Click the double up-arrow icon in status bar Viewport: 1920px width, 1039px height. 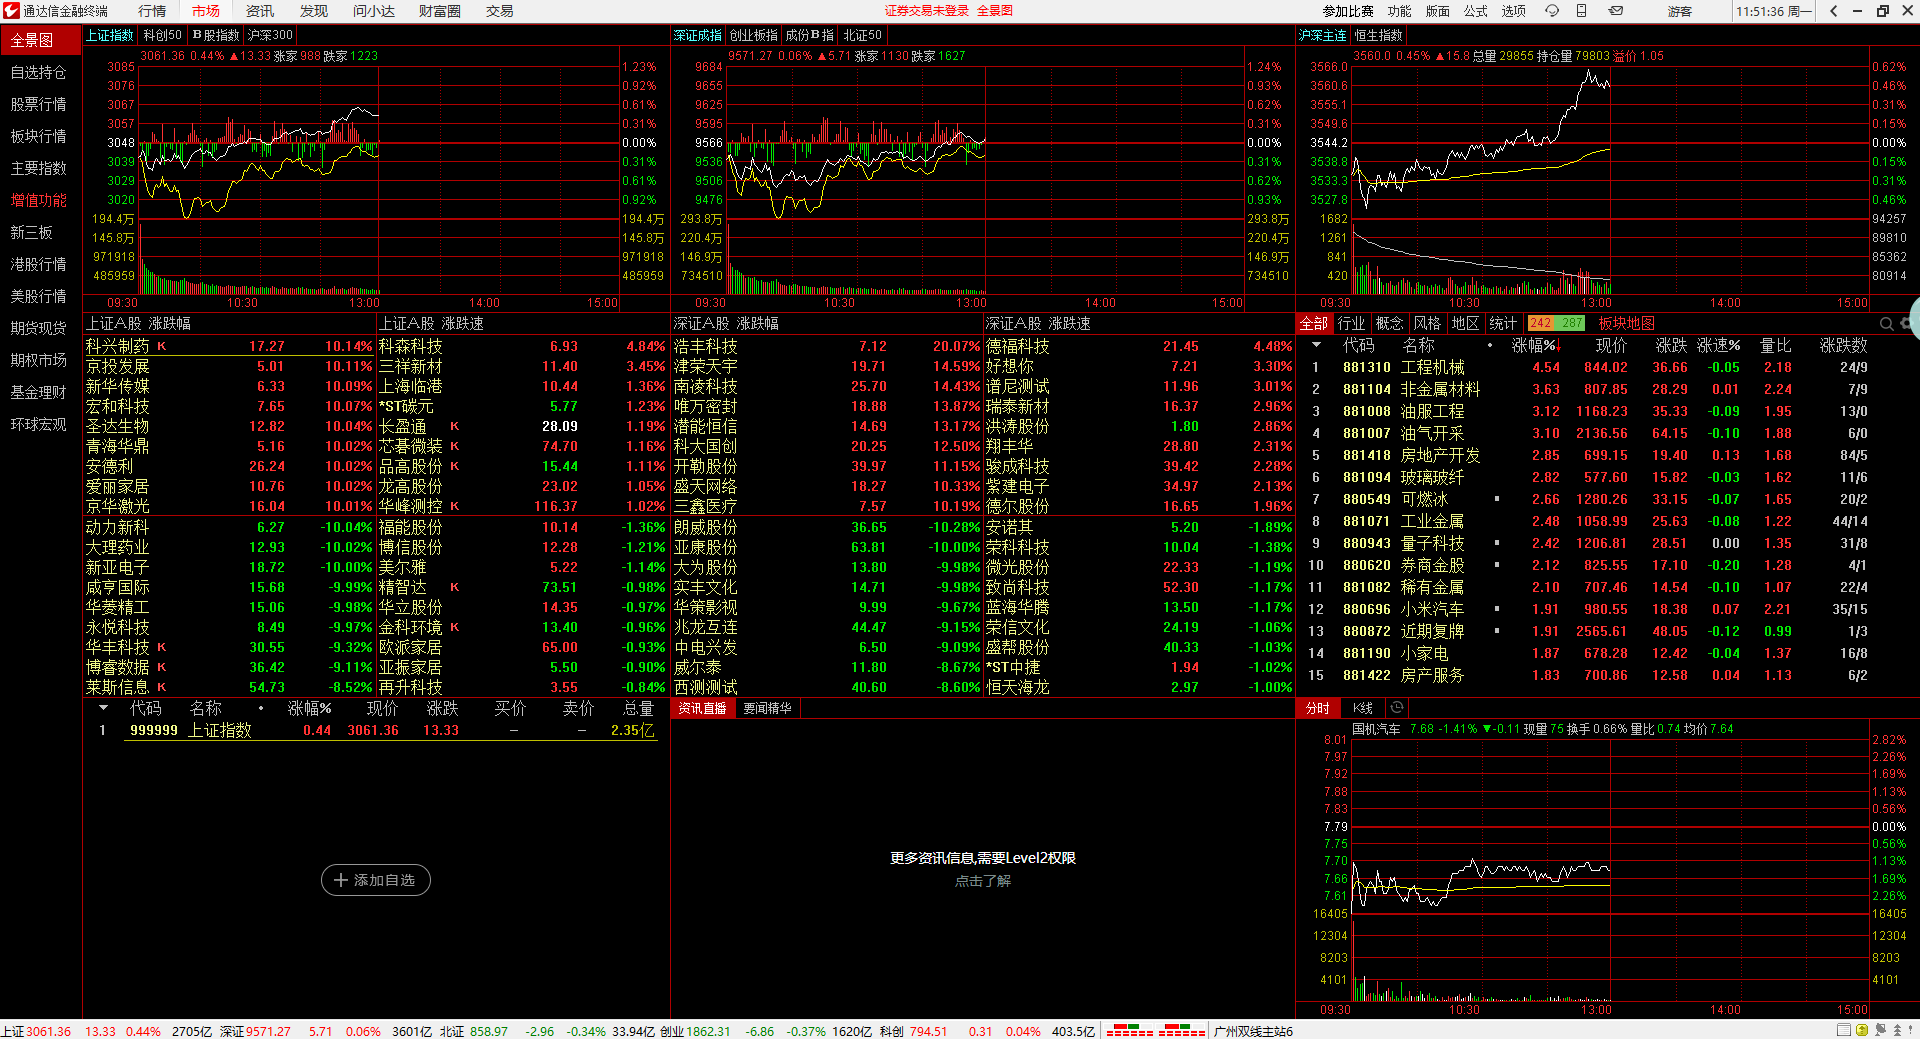1897,1030
